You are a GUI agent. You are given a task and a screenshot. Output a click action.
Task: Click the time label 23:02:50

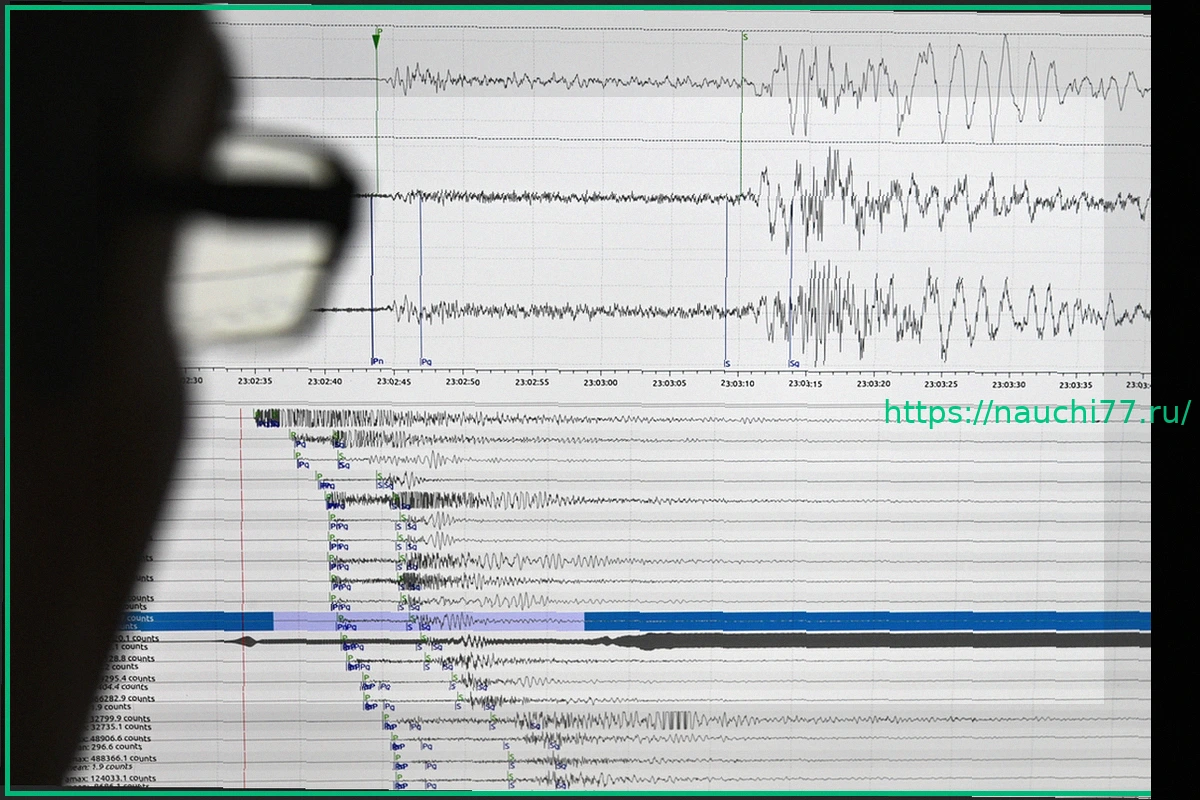(462, 381)
